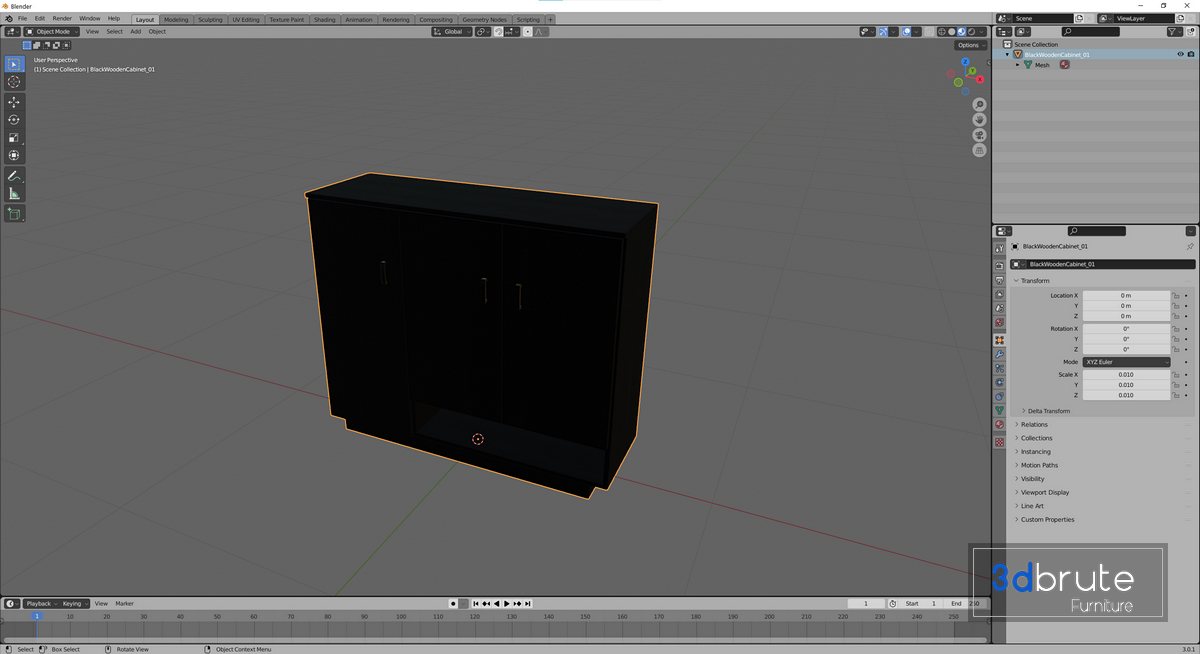Click the Scale X input field
Viewport: 1200px width, 654px height.
pyautogui.click(x=1126, y=375)
